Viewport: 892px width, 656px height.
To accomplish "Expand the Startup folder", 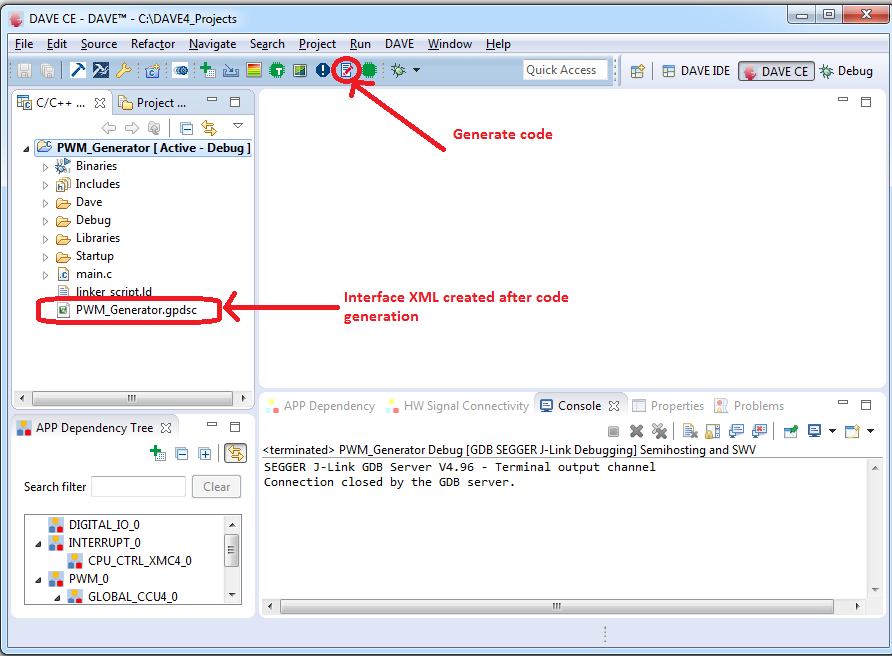I will pos(46,257).
